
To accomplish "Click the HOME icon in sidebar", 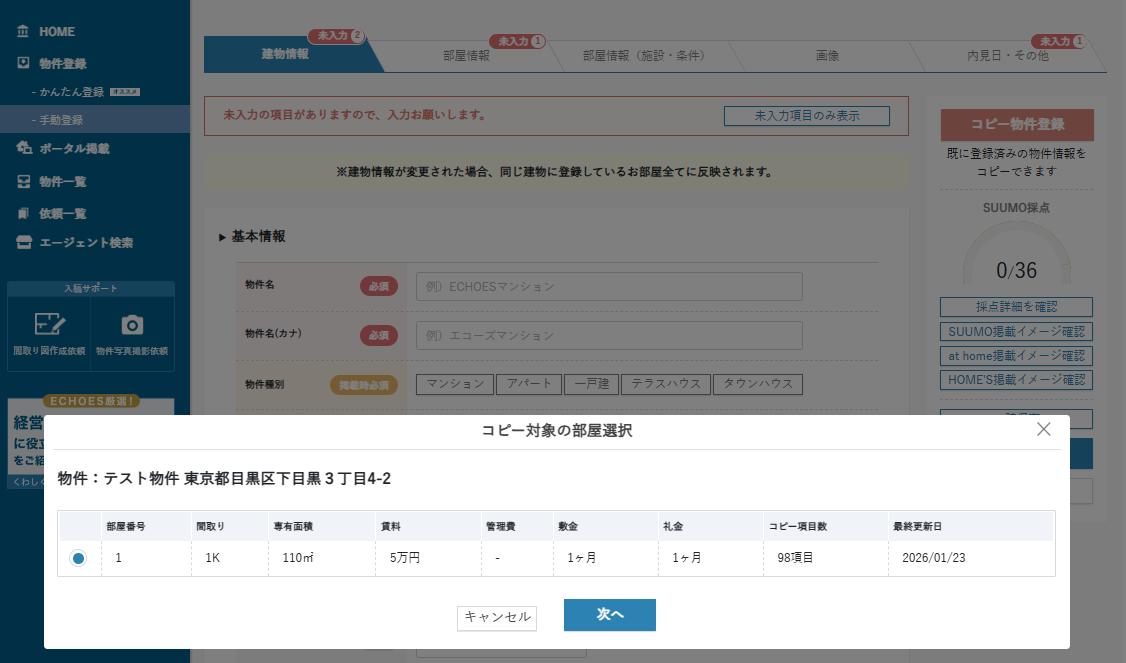I will pyautogui.click(x=23, y=32).
